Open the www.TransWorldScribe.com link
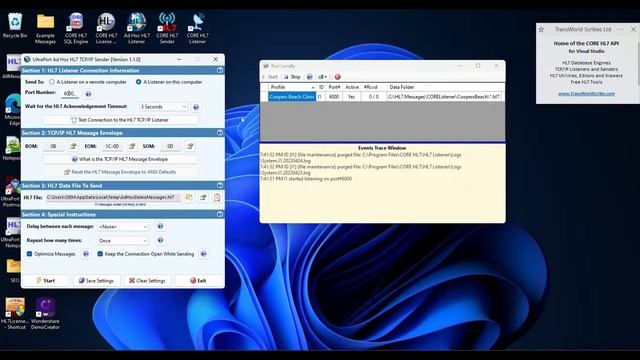The height and width of the screenshot is (360, 640). [586, 93]
